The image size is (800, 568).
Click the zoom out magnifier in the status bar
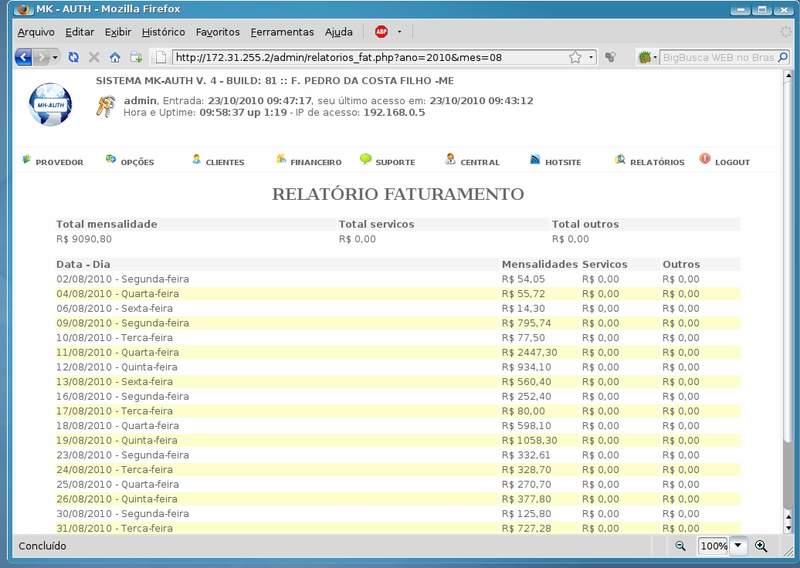[x=680, y=546]
